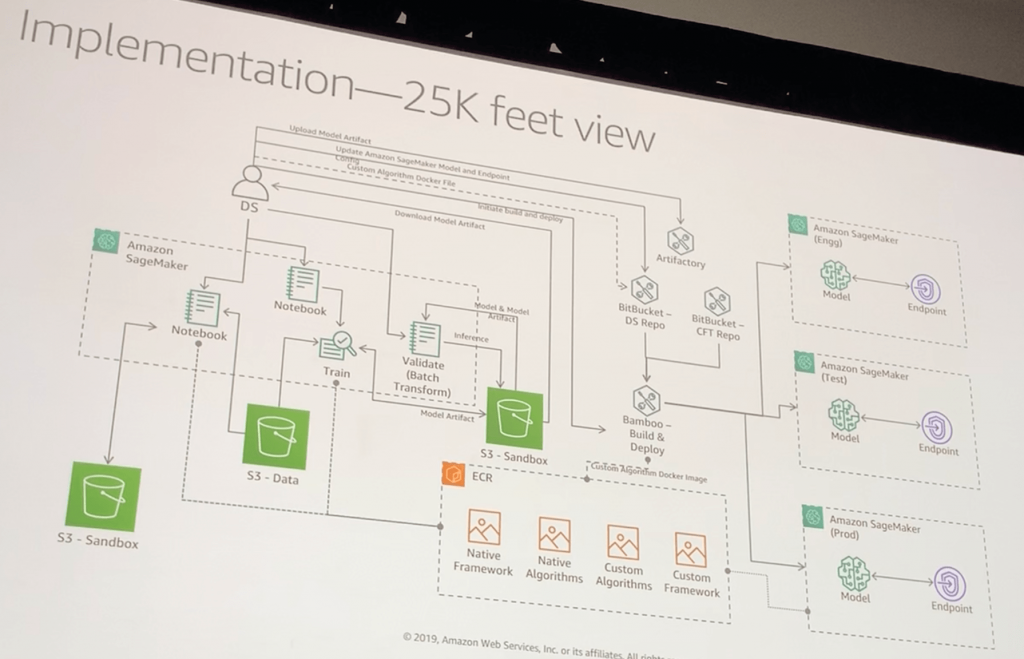Click the SageMaker logo icon of the Prod box
Viewport: 1024px width, 659px height.
(x=813, y=517)
